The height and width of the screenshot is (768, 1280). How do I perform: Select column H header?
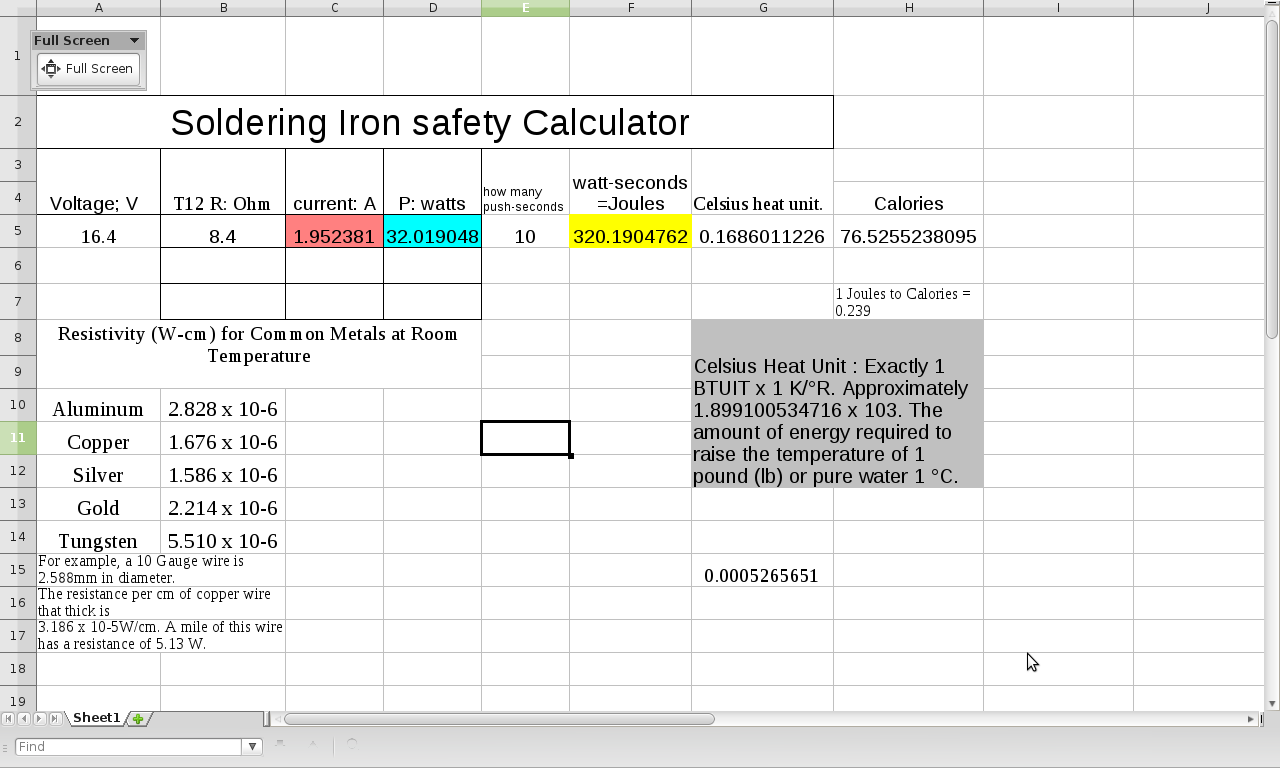point(908,8)
